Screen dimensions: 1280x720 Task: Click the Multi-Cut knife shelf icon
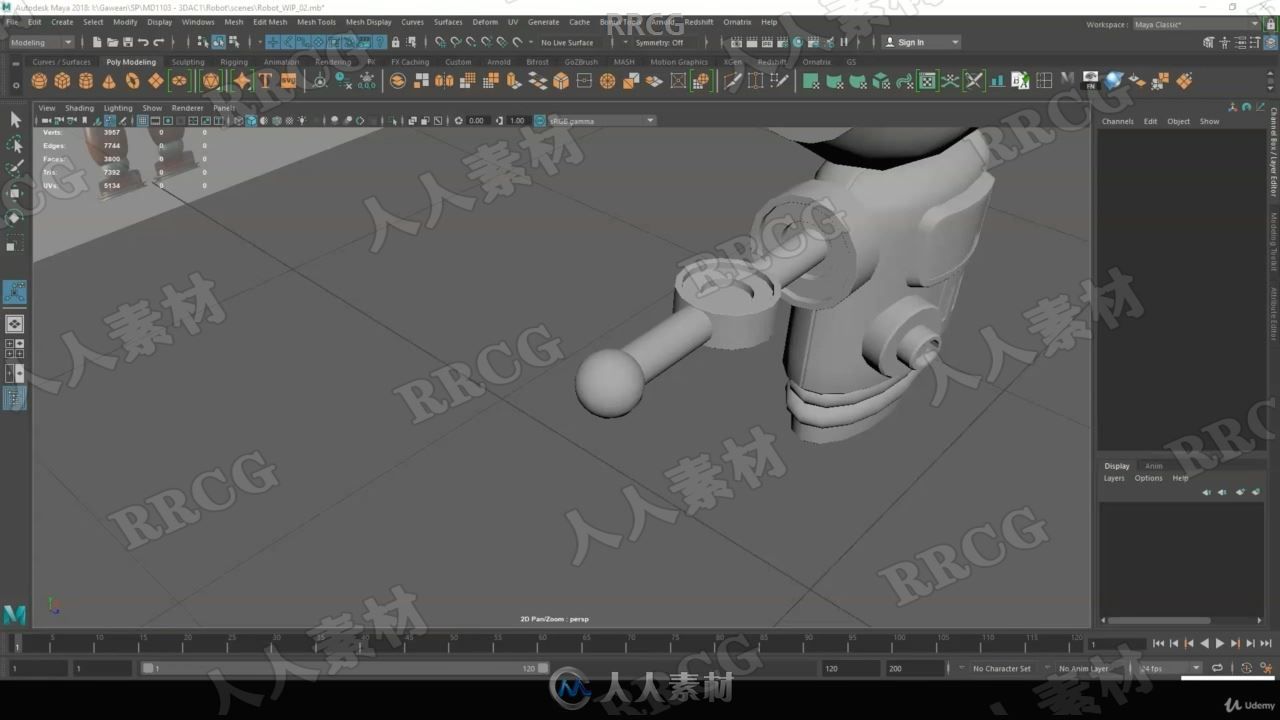point(732,80)
